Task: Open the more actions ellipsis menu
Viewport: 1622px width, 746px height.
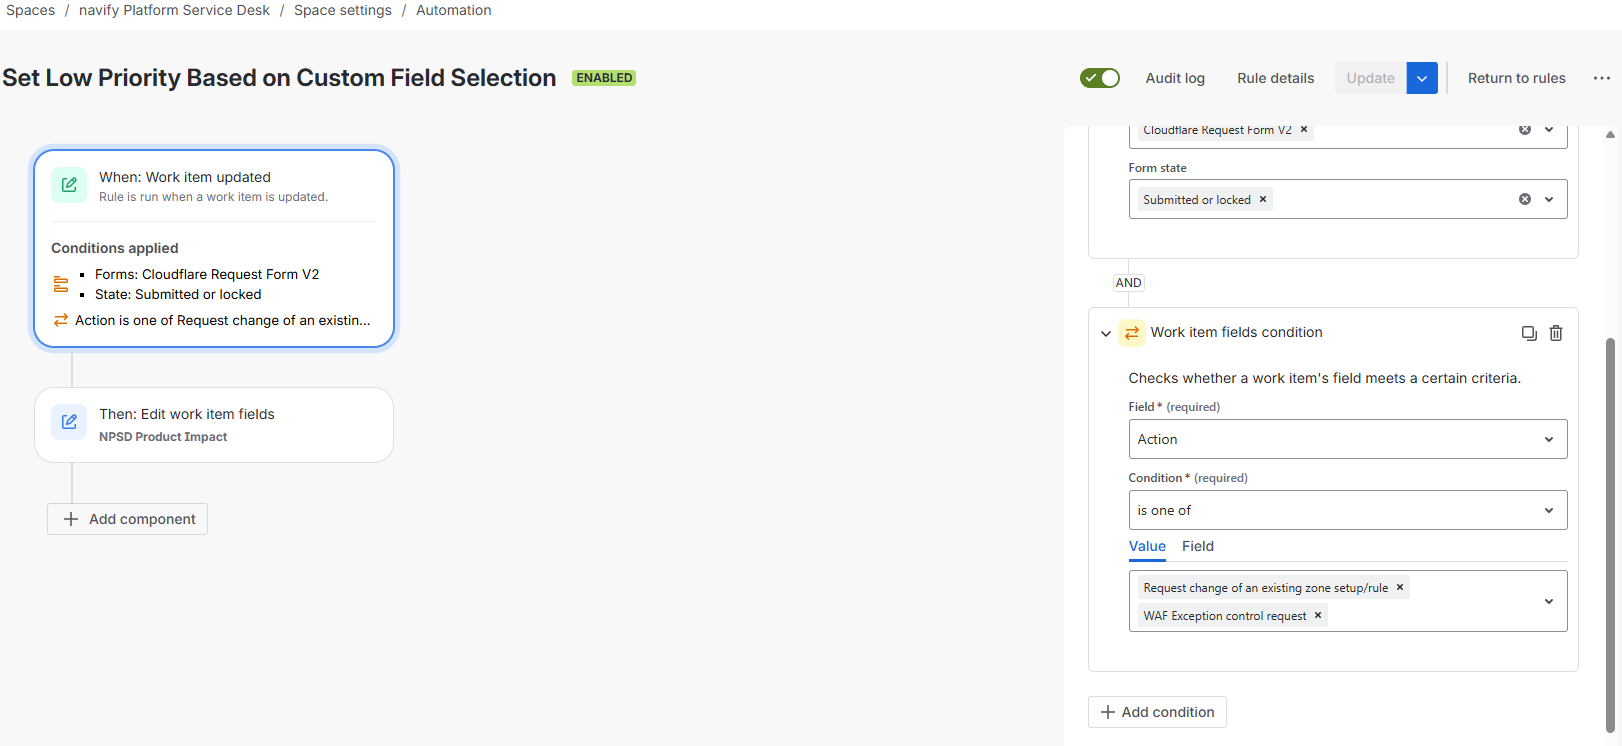Action: point(1602,78)
